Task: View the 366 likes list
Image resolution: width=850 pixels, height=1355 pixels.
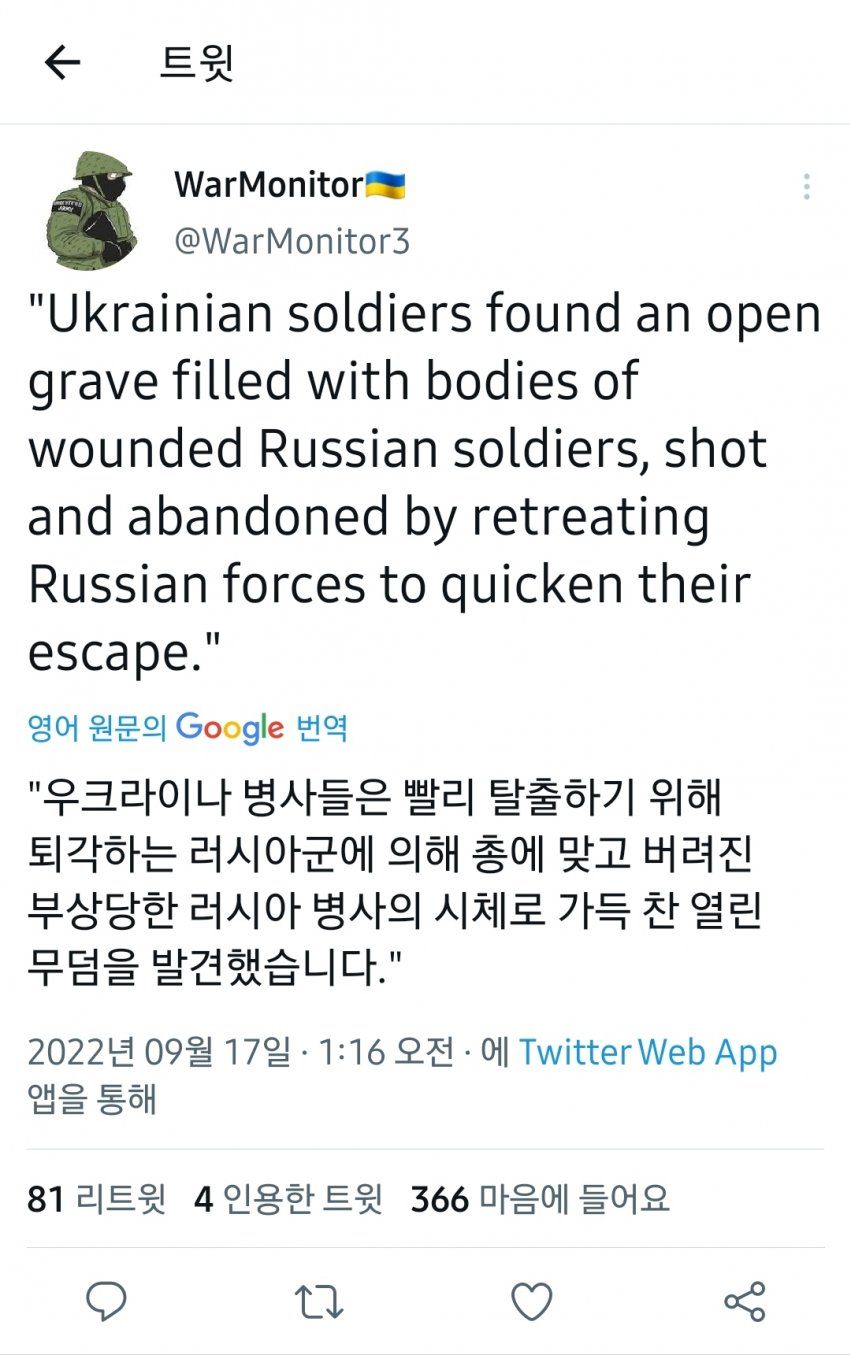Action: (540, 1198)
